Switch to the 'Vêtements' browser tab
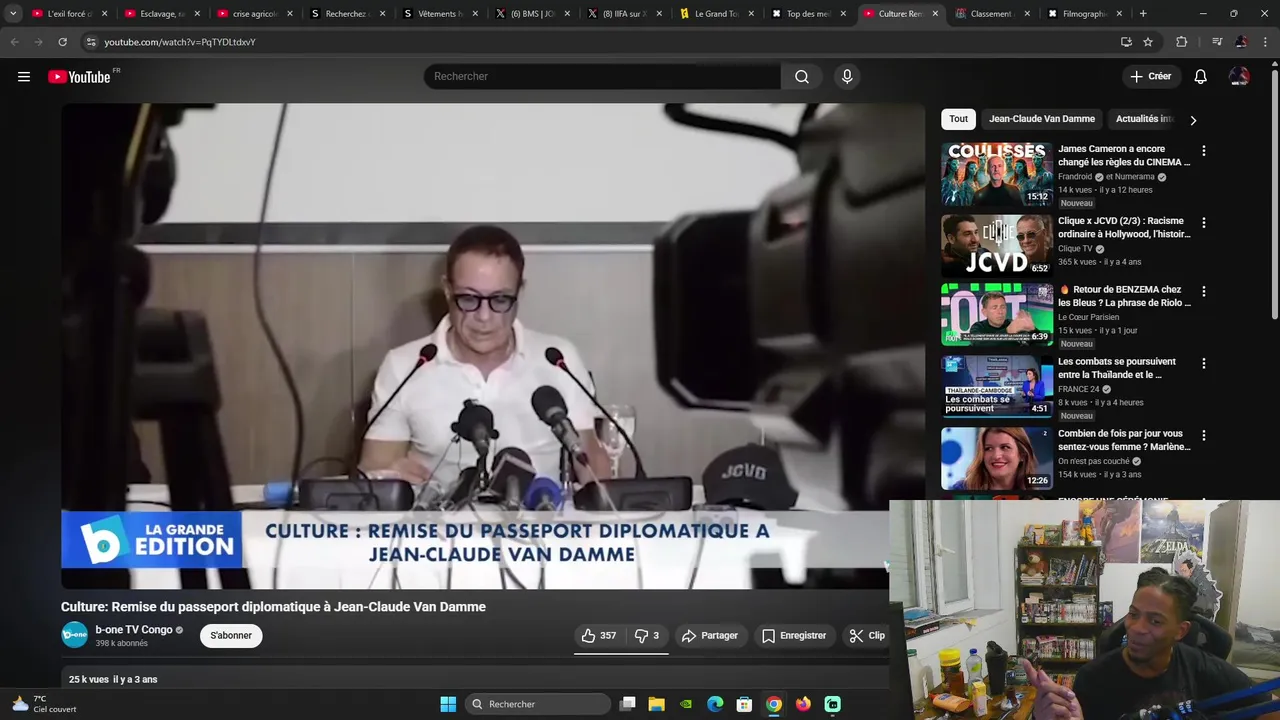The height and width of the screenshot is (720, 1280). tap(438, 14)
